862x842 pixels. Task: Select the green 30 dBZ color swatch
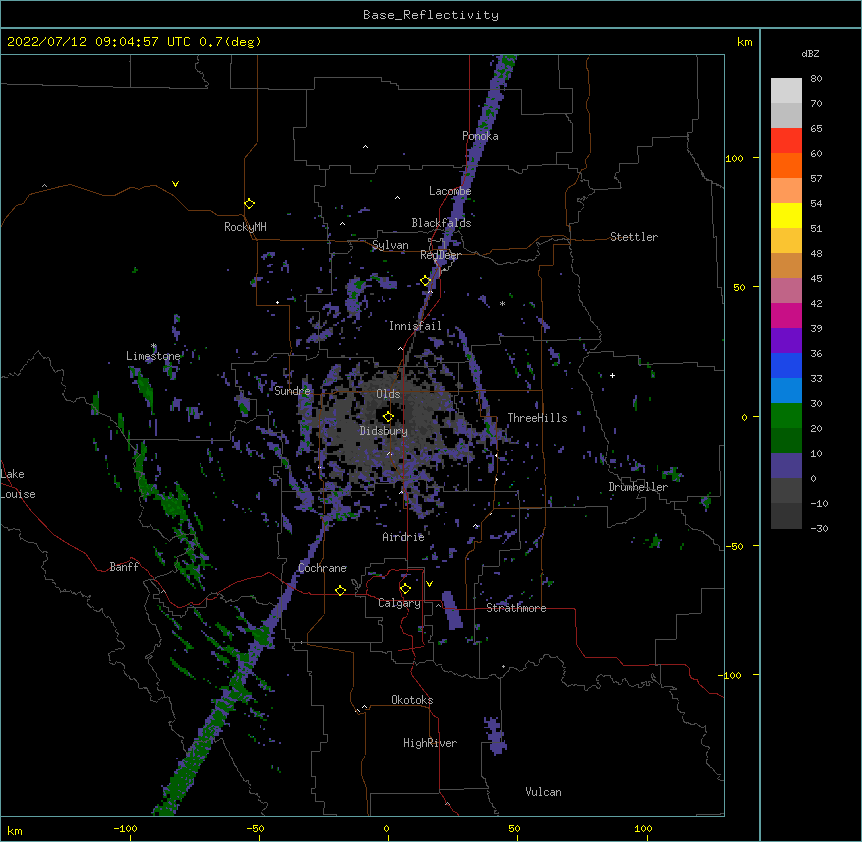[x=786, y=416]
